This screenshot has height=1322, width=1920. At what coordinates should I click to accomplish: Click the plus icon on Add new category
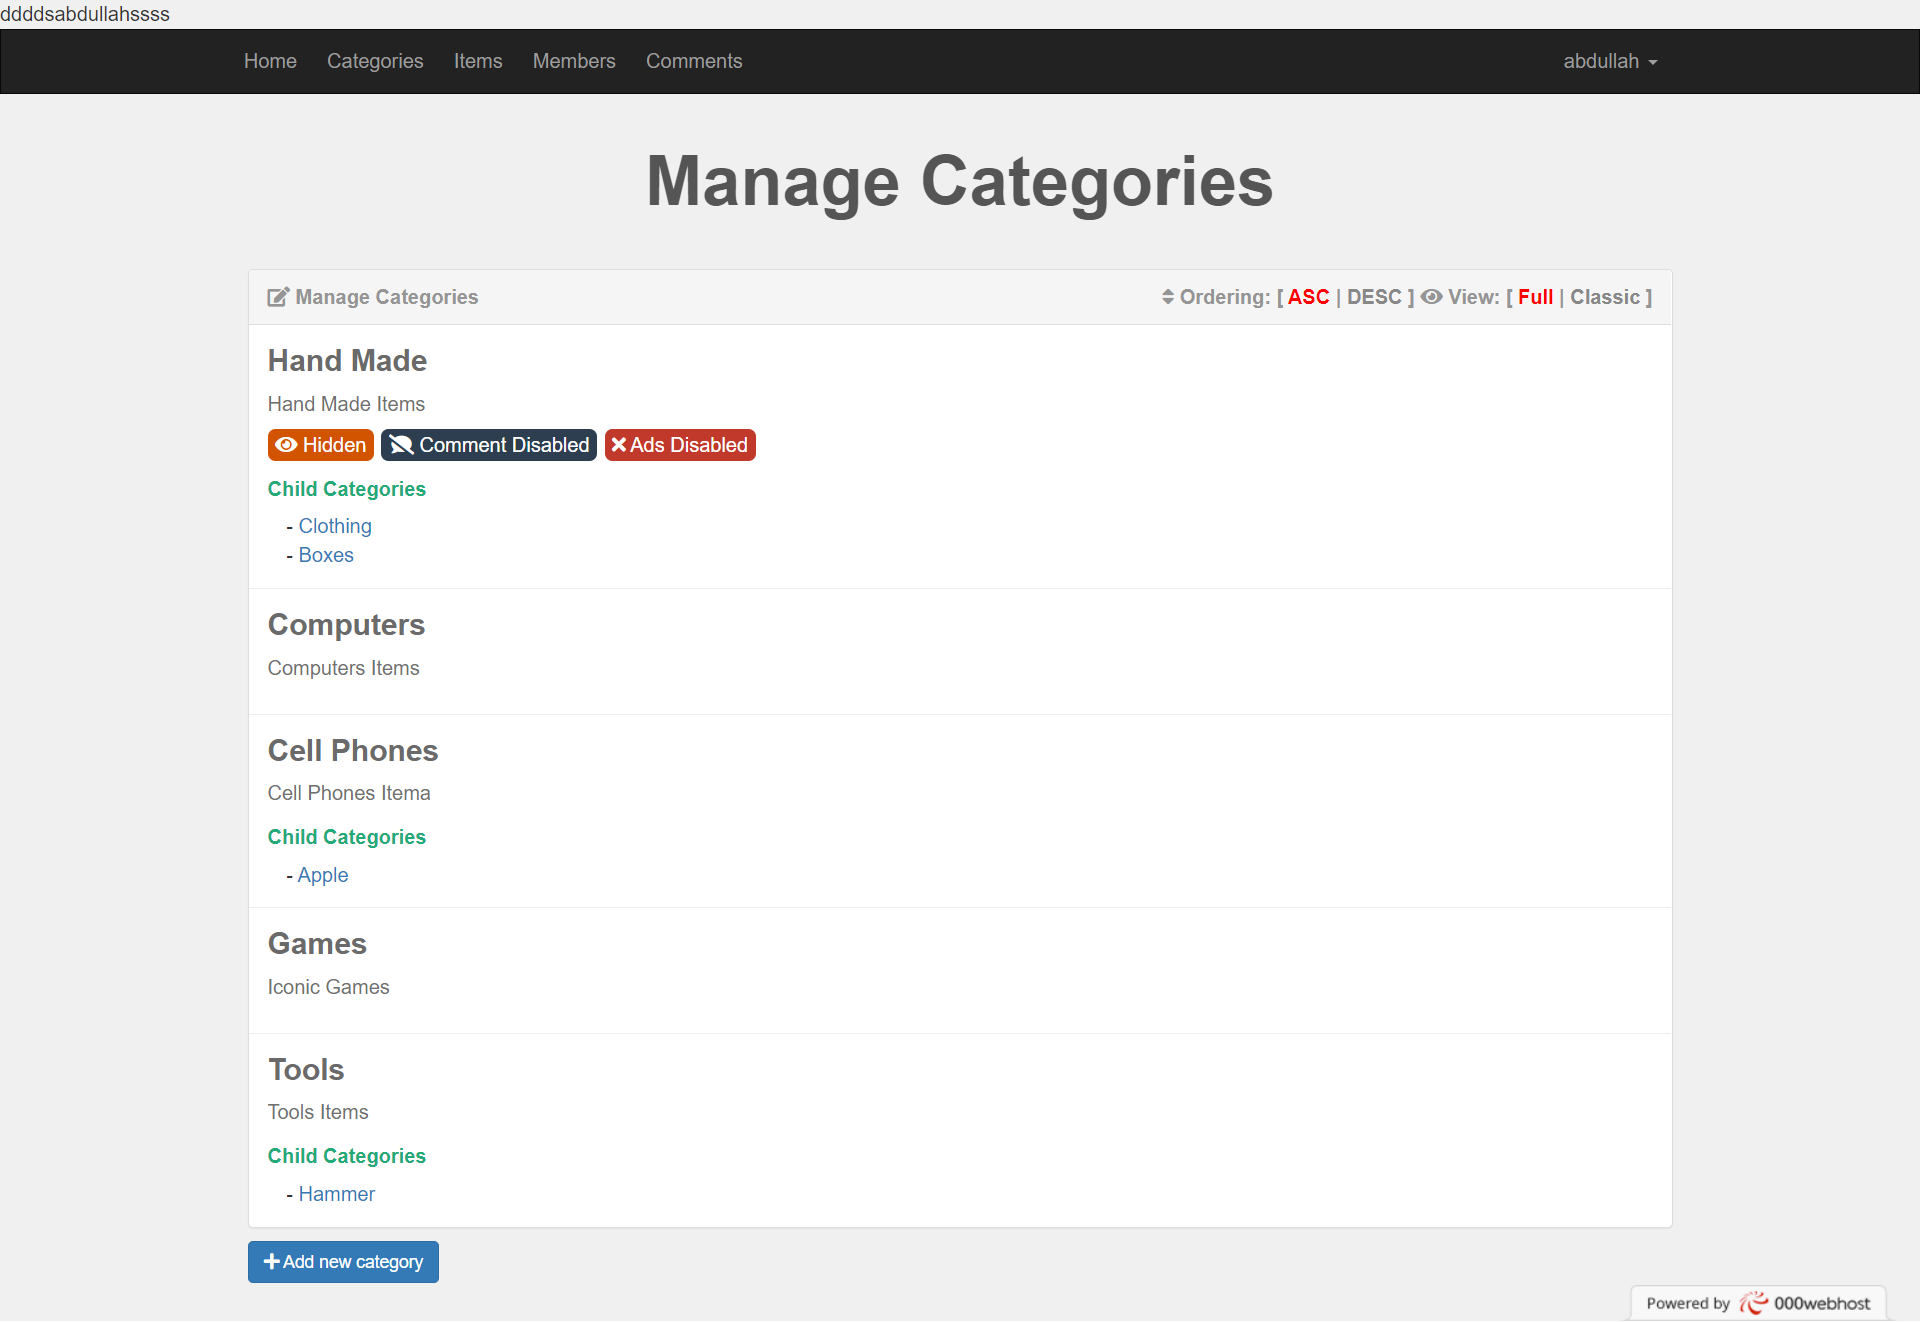coord(270,1262)
